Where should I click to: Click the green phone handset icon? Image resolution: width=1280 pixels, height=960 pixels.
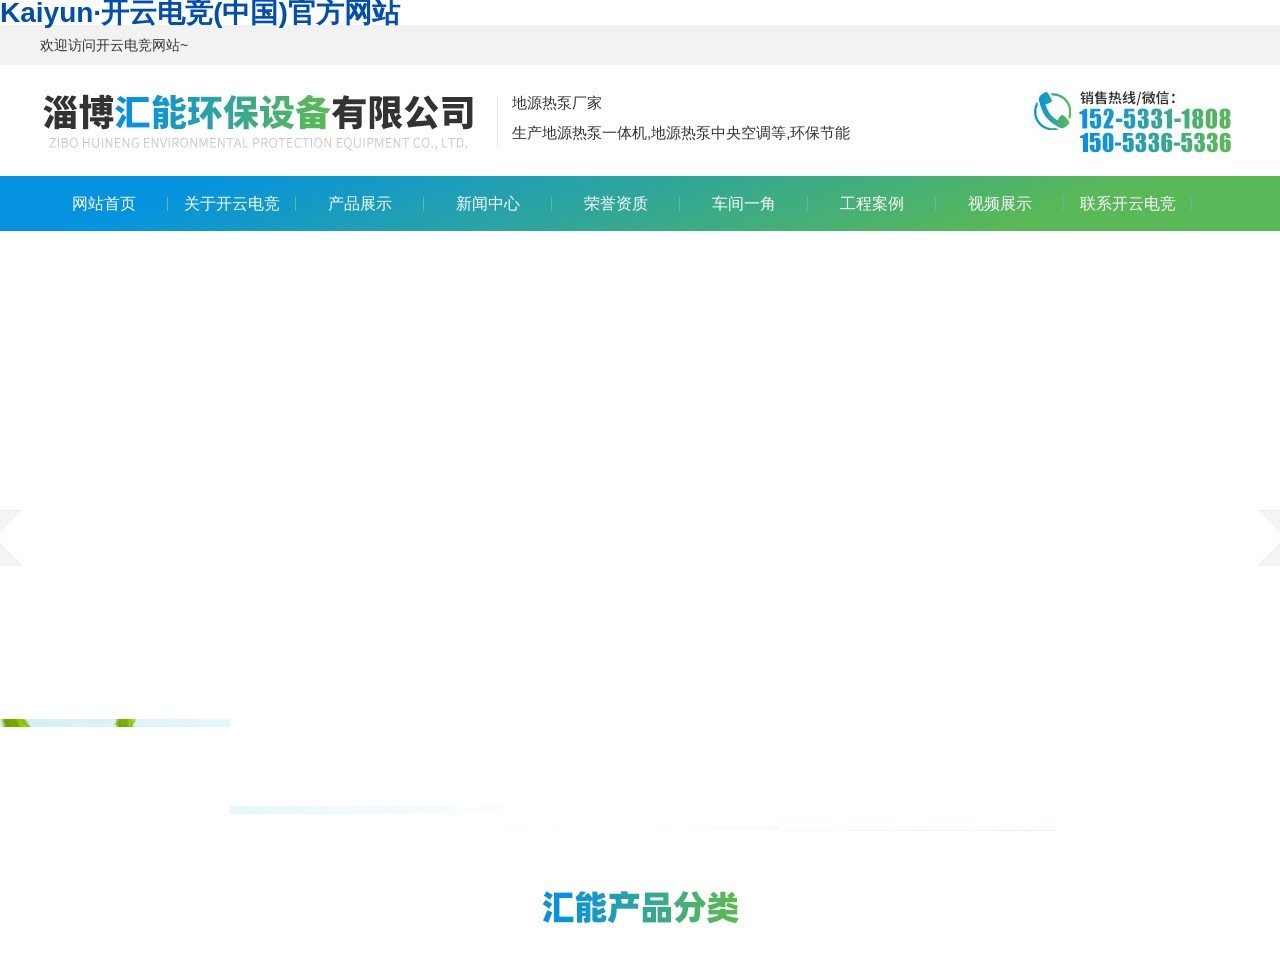[x=1052, y=111]
